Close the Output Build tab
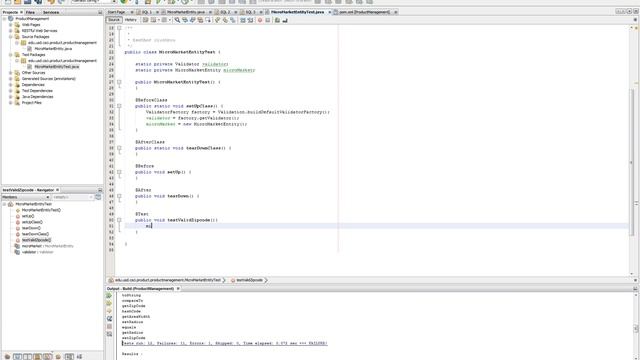The height and width of the screenshot is (360, 640). tap(178, 289)
